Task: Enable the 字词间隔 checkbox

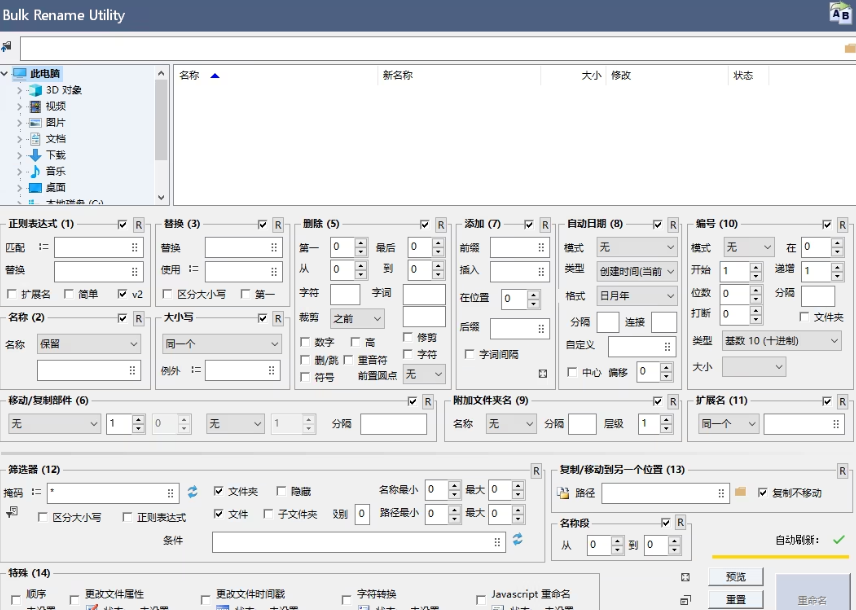Action: 469,354
